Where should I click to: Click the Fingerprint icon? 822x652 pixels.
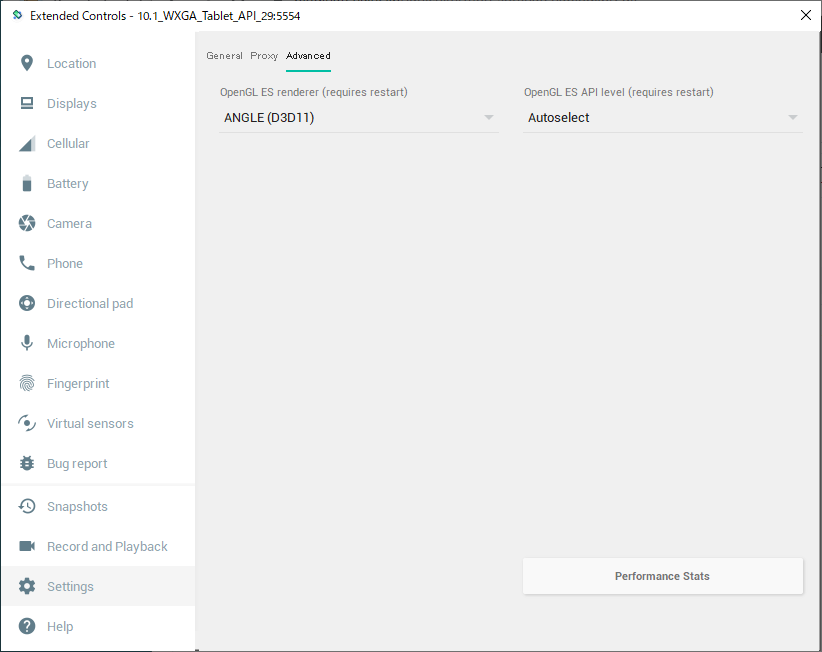click(x=27, y=383)
